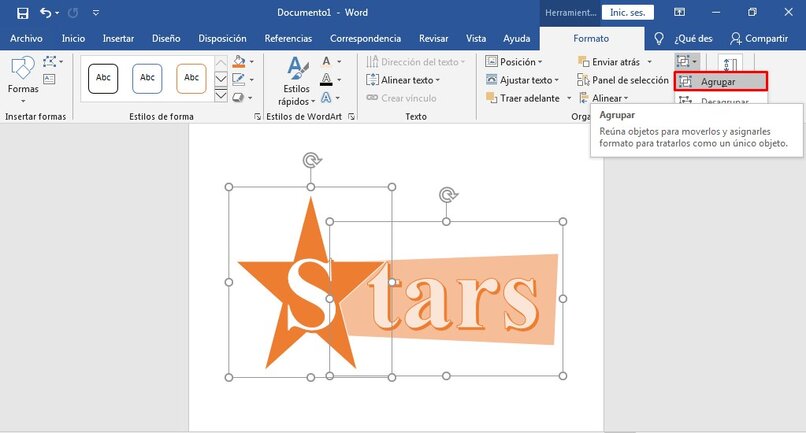Open the Ajustar texto dropdown
The width and height of the screenshot is (806, 433).
tap(522, 80)
